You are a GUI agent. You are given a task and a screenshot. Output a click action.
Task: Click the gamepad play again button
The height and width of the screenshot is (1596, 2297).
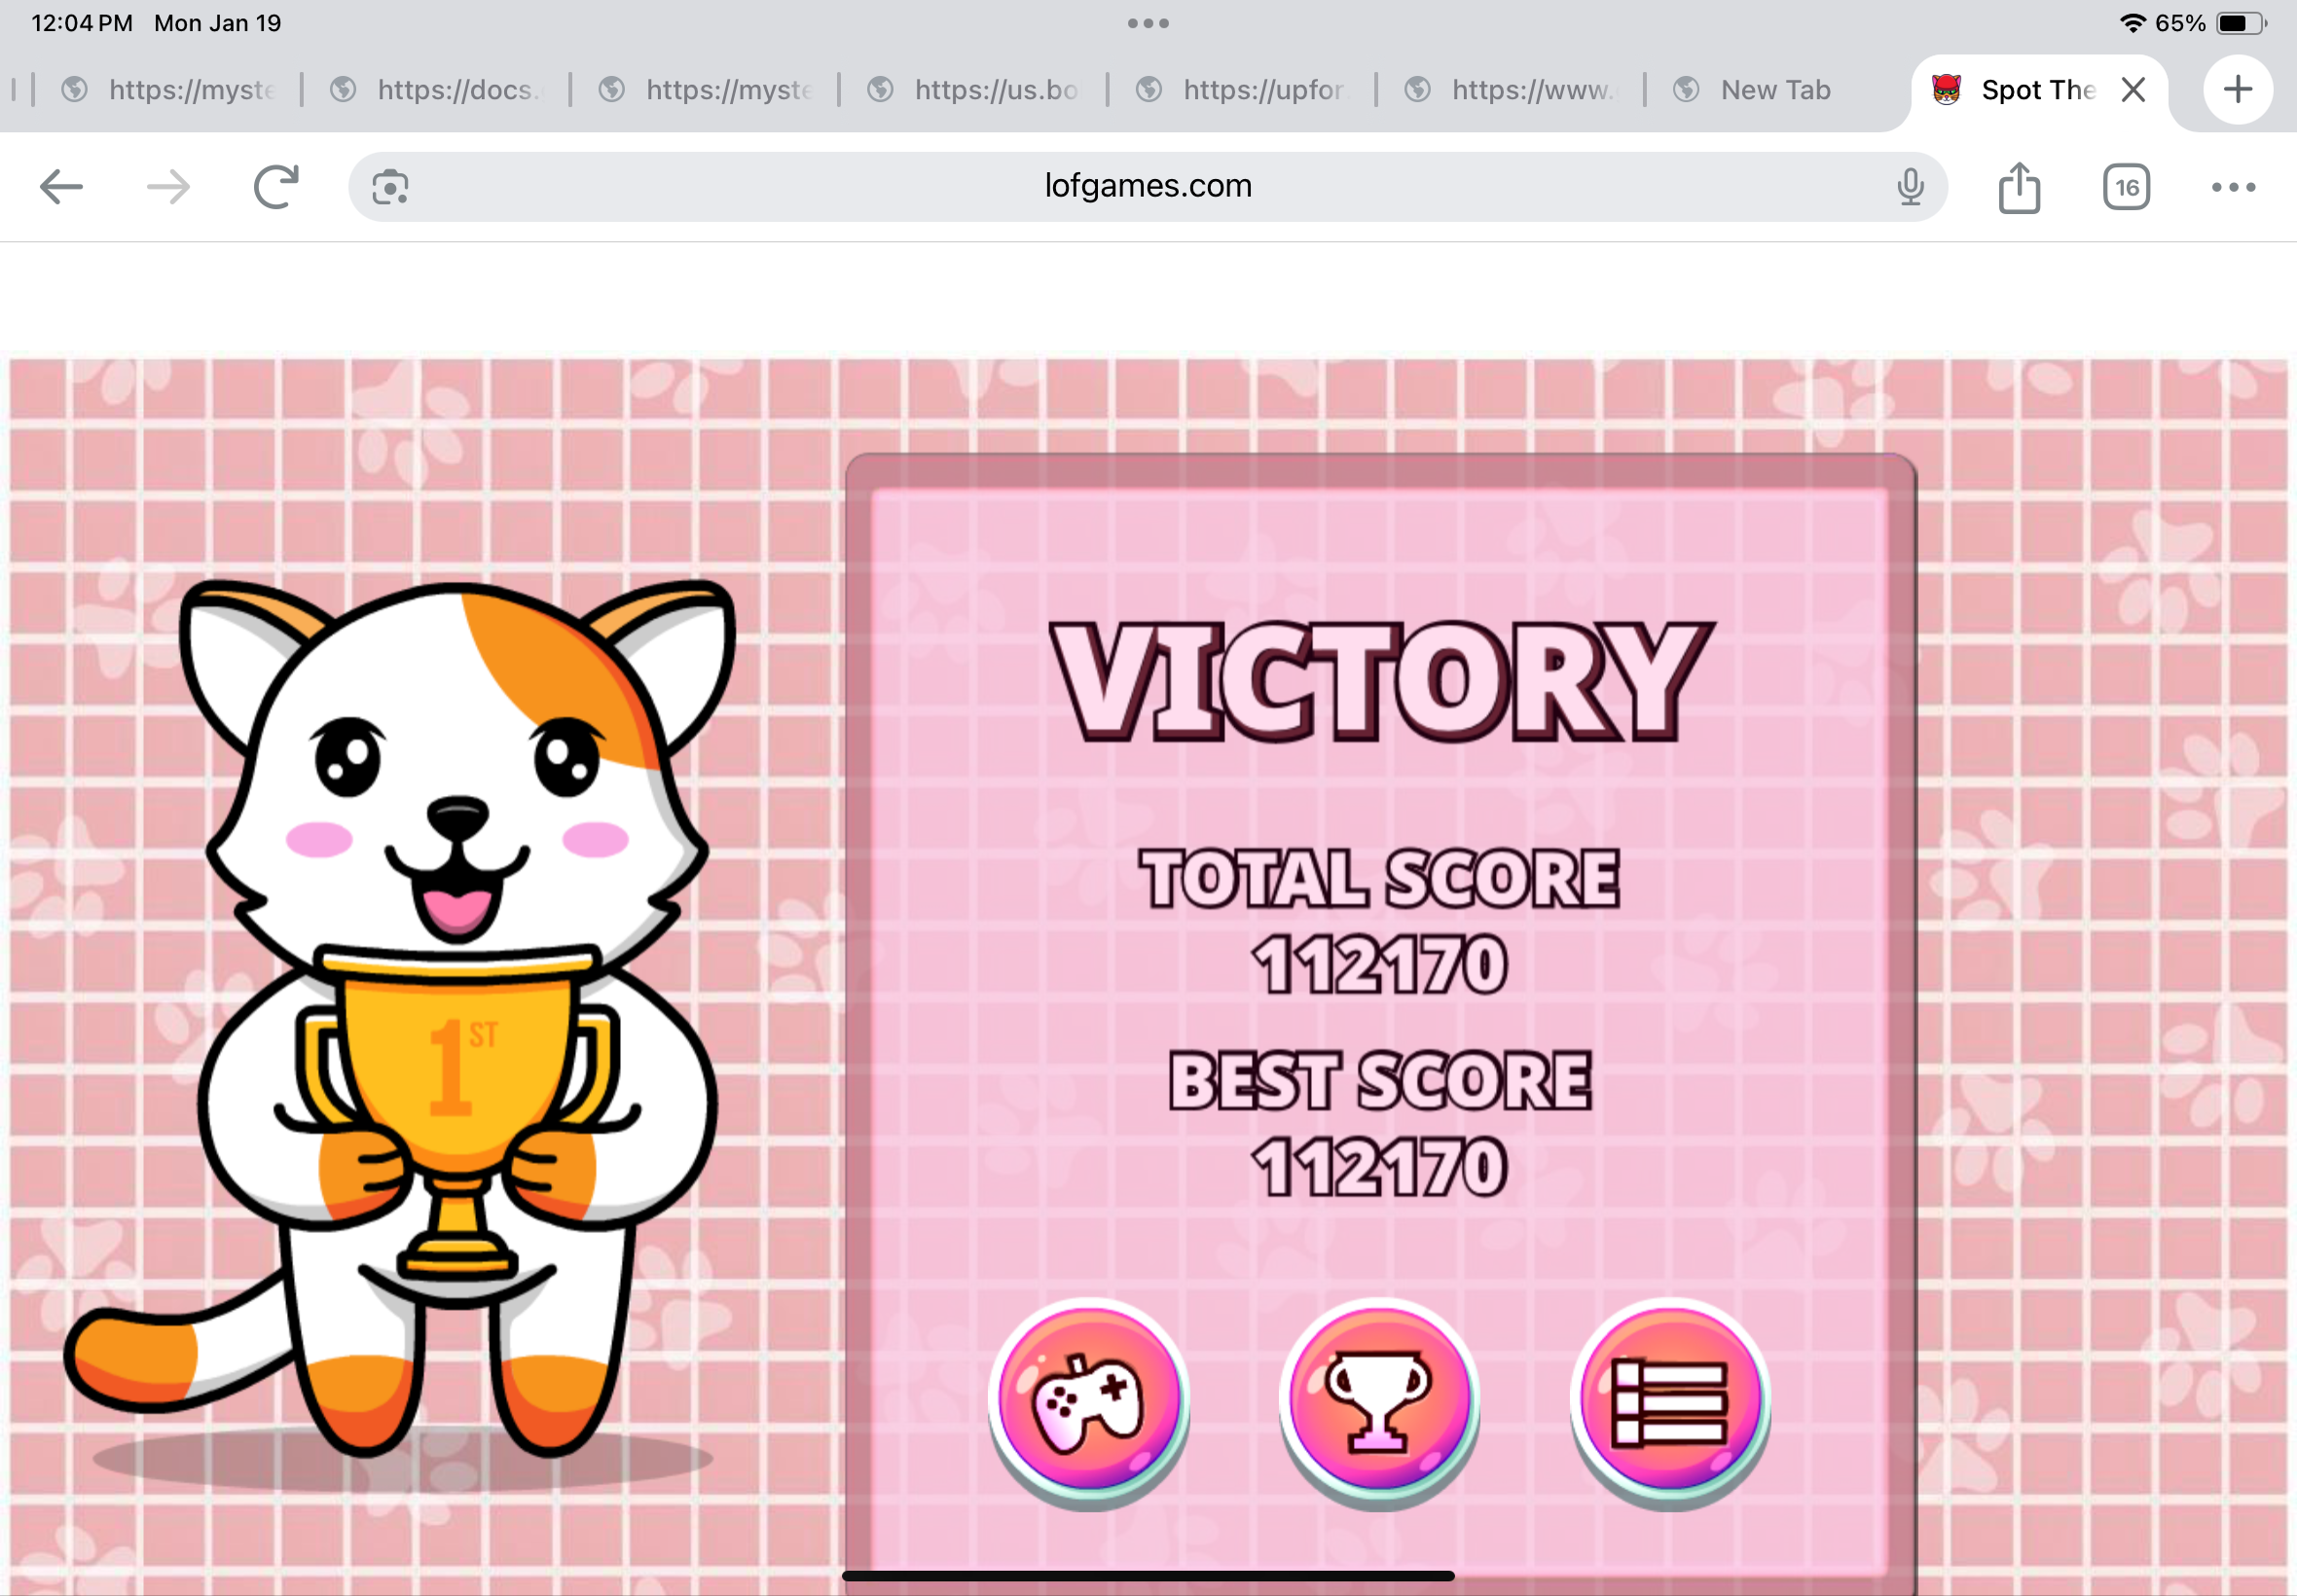point(1088,1400)
